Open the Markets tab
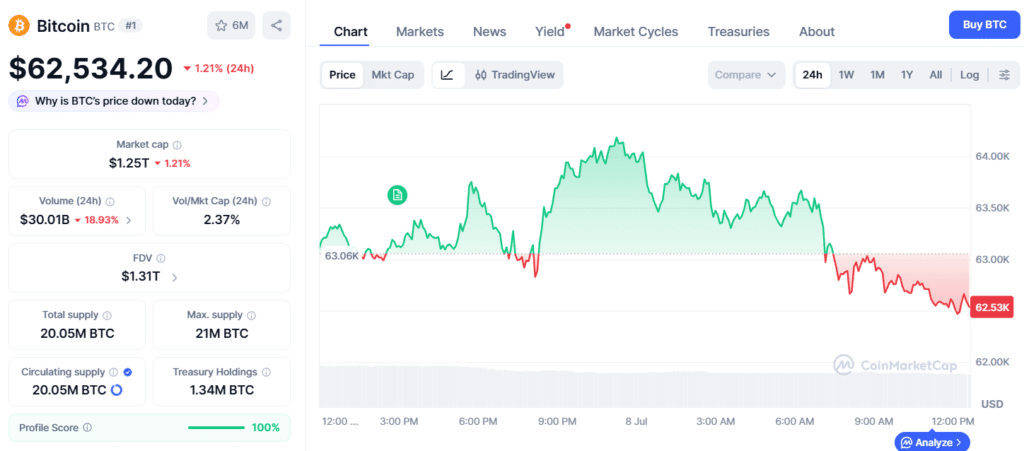Screen dimensions: 1024x451 point(420,31)
